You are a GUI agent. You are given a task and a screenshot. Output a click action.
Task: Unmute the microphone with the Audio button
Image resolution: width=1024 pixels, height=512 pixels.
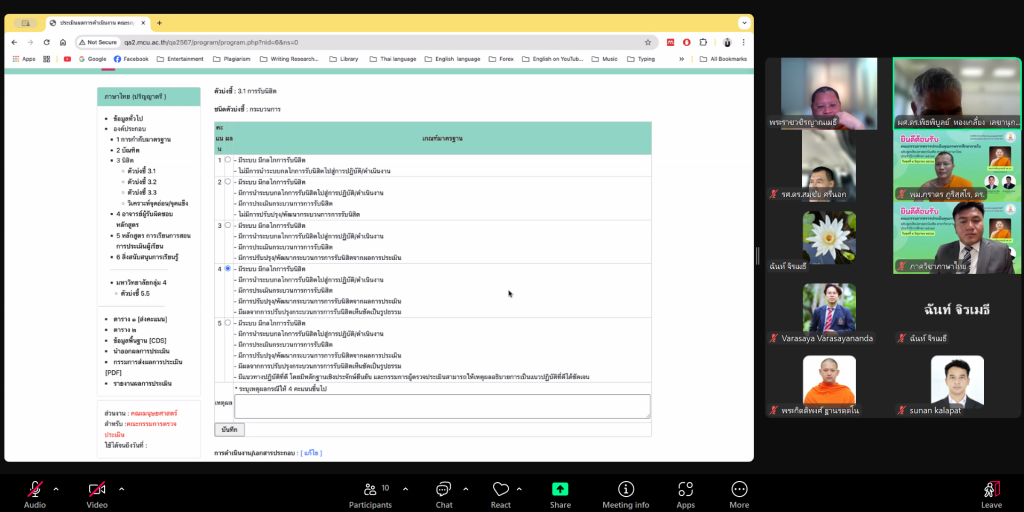(35, 494)
